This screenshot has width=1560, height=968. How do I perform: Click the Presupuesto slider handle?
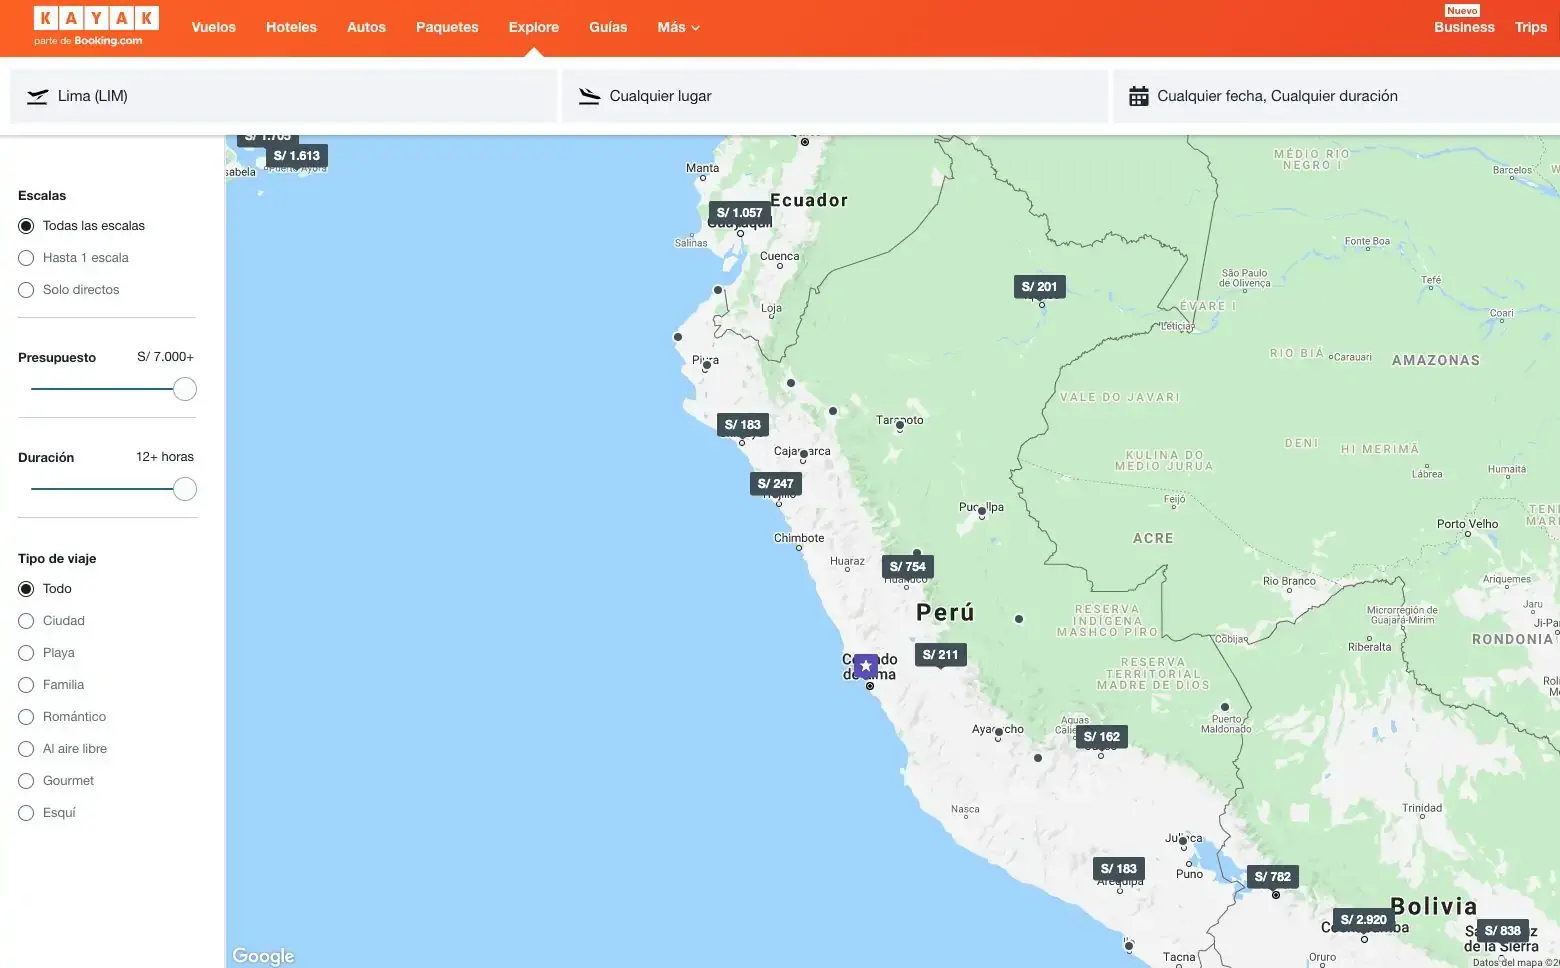tap(184, 389)
